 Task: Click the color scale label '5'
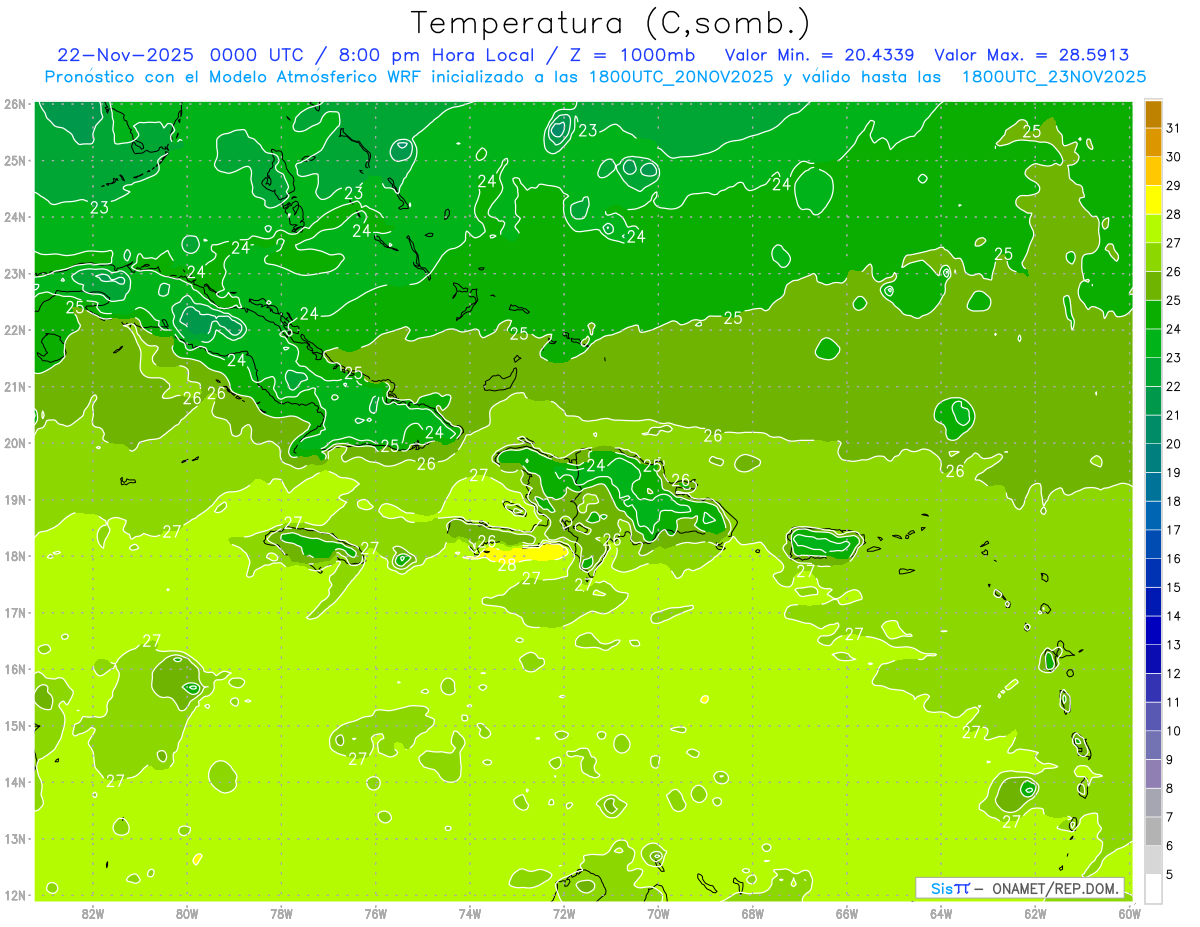click(1170, 874)
